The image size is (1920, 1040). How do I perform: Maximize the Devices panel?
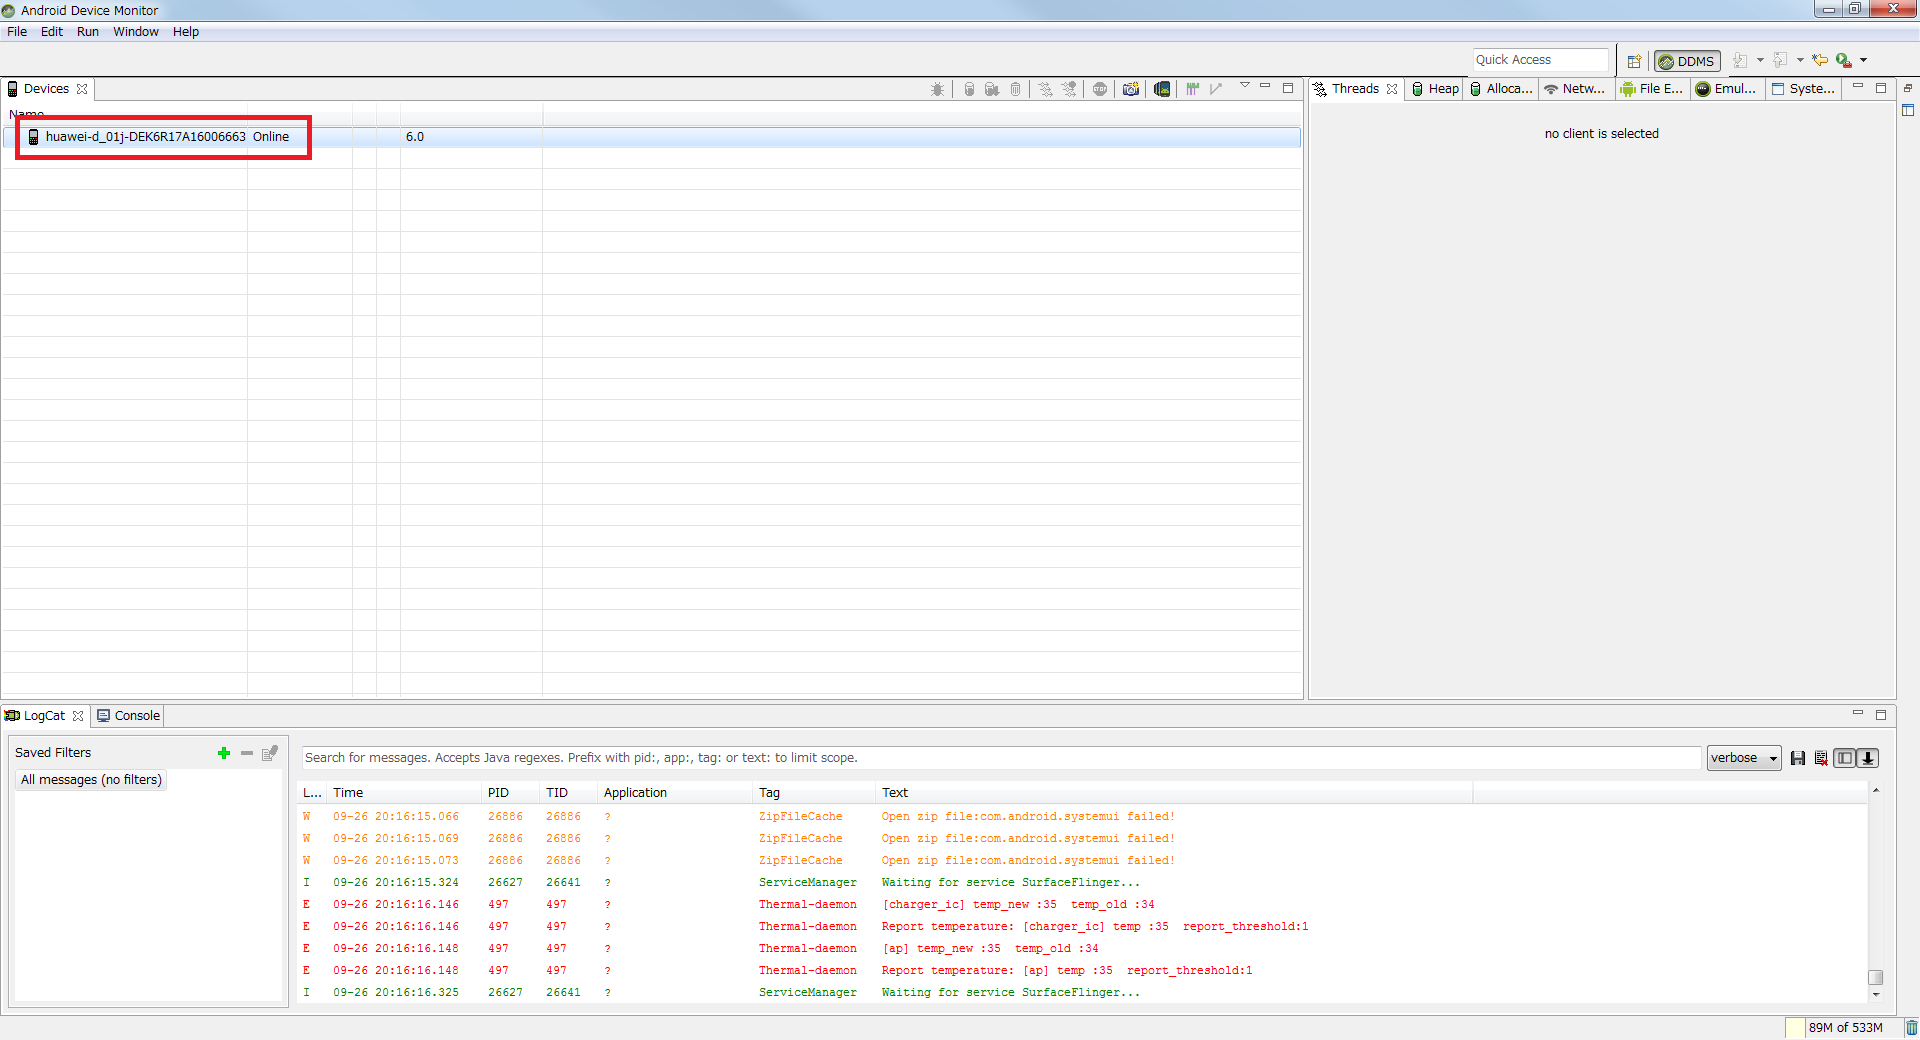(x=1288, y=88)
